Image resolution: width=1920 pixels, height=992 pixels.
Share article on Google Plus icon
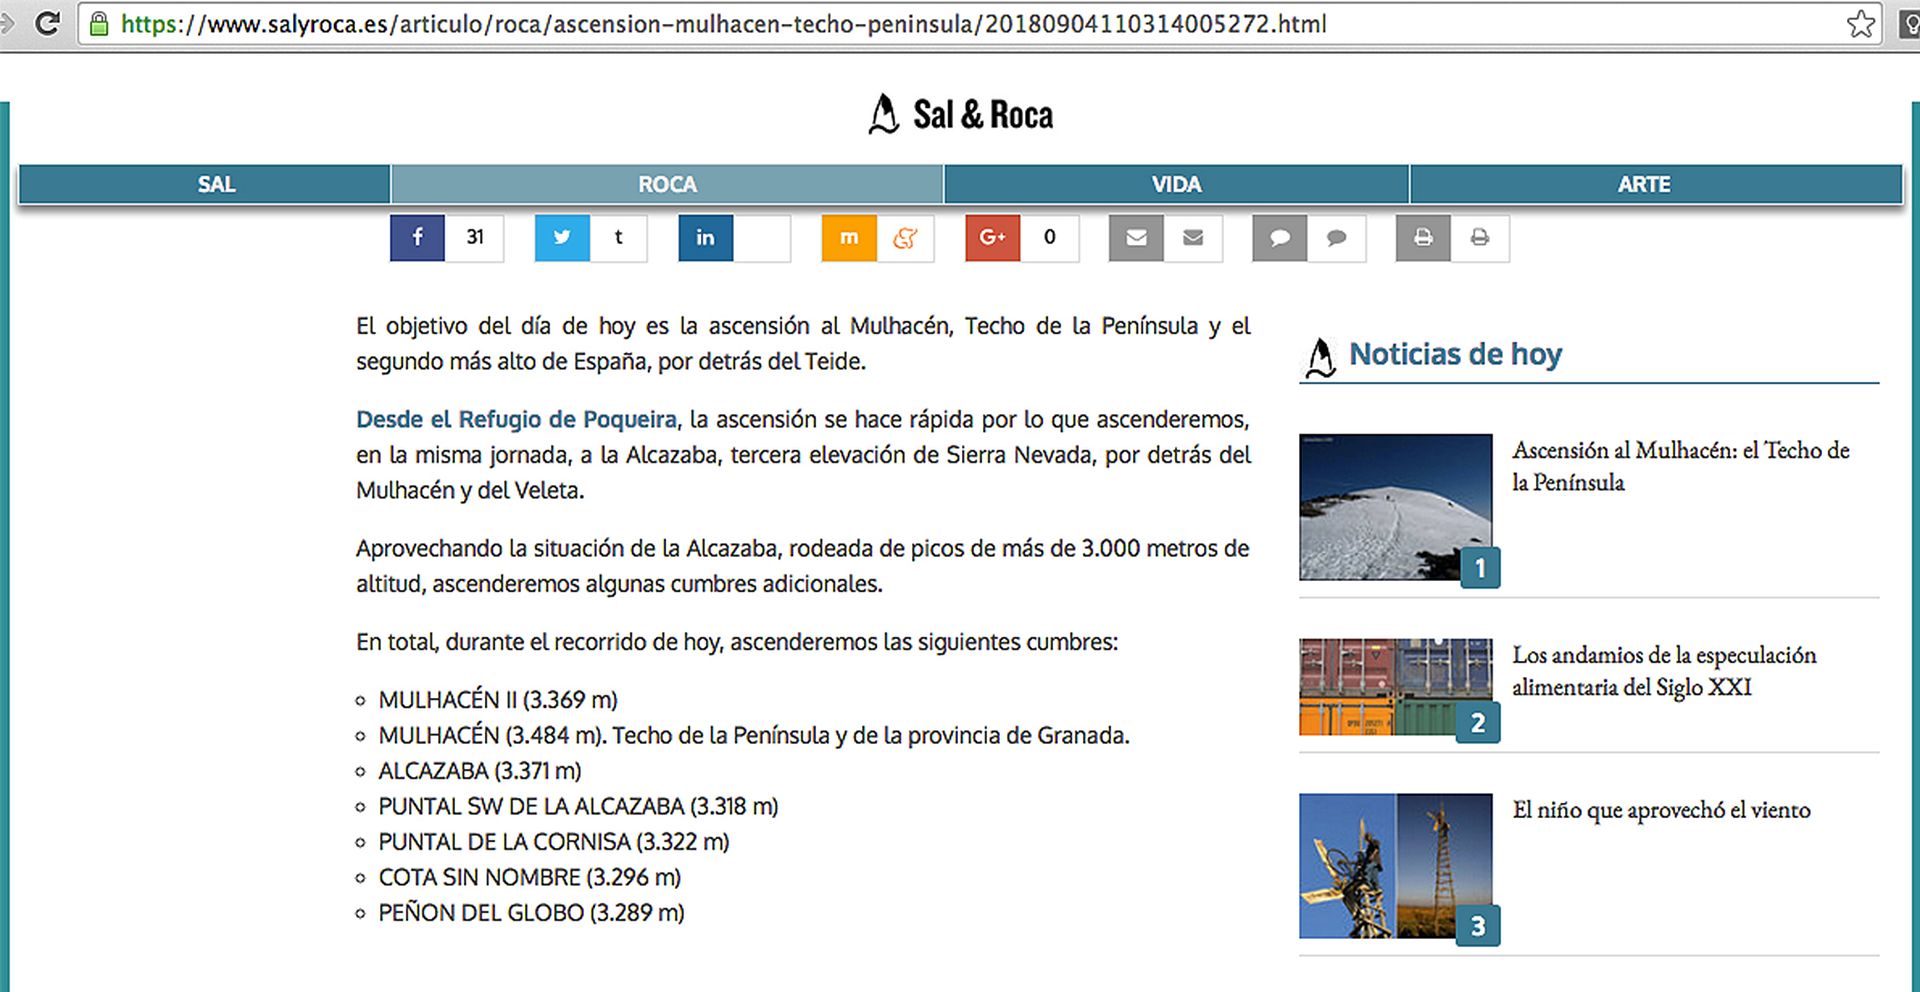992,238
